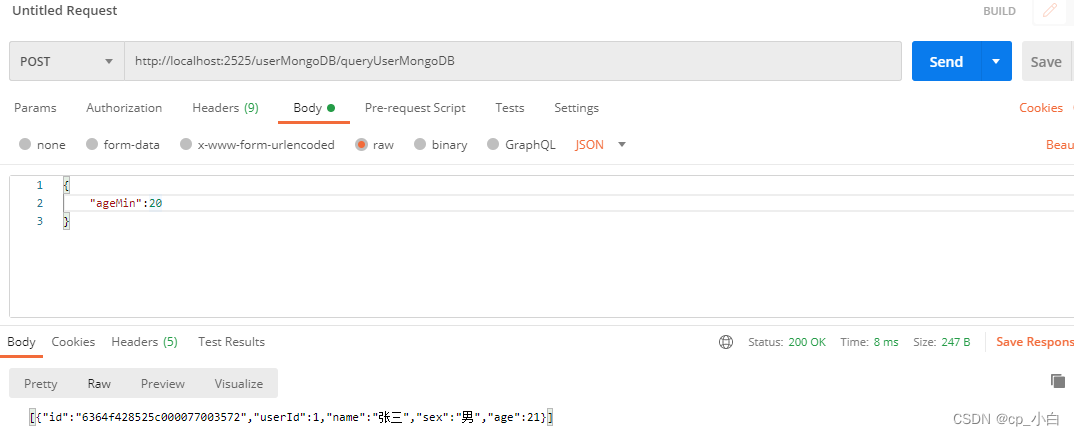Viewport: 1074px width, 436px height.
Task: Open the Cookies link on right
Action: [1040, 107]
